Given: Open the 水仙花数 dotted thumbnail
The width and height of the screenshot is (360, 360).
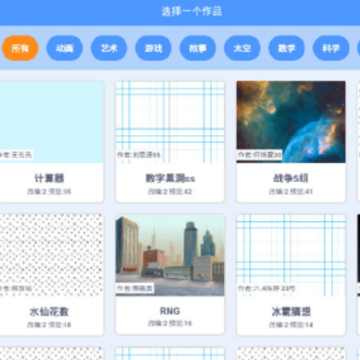Looking at the screenshot, I should [51, 255].
